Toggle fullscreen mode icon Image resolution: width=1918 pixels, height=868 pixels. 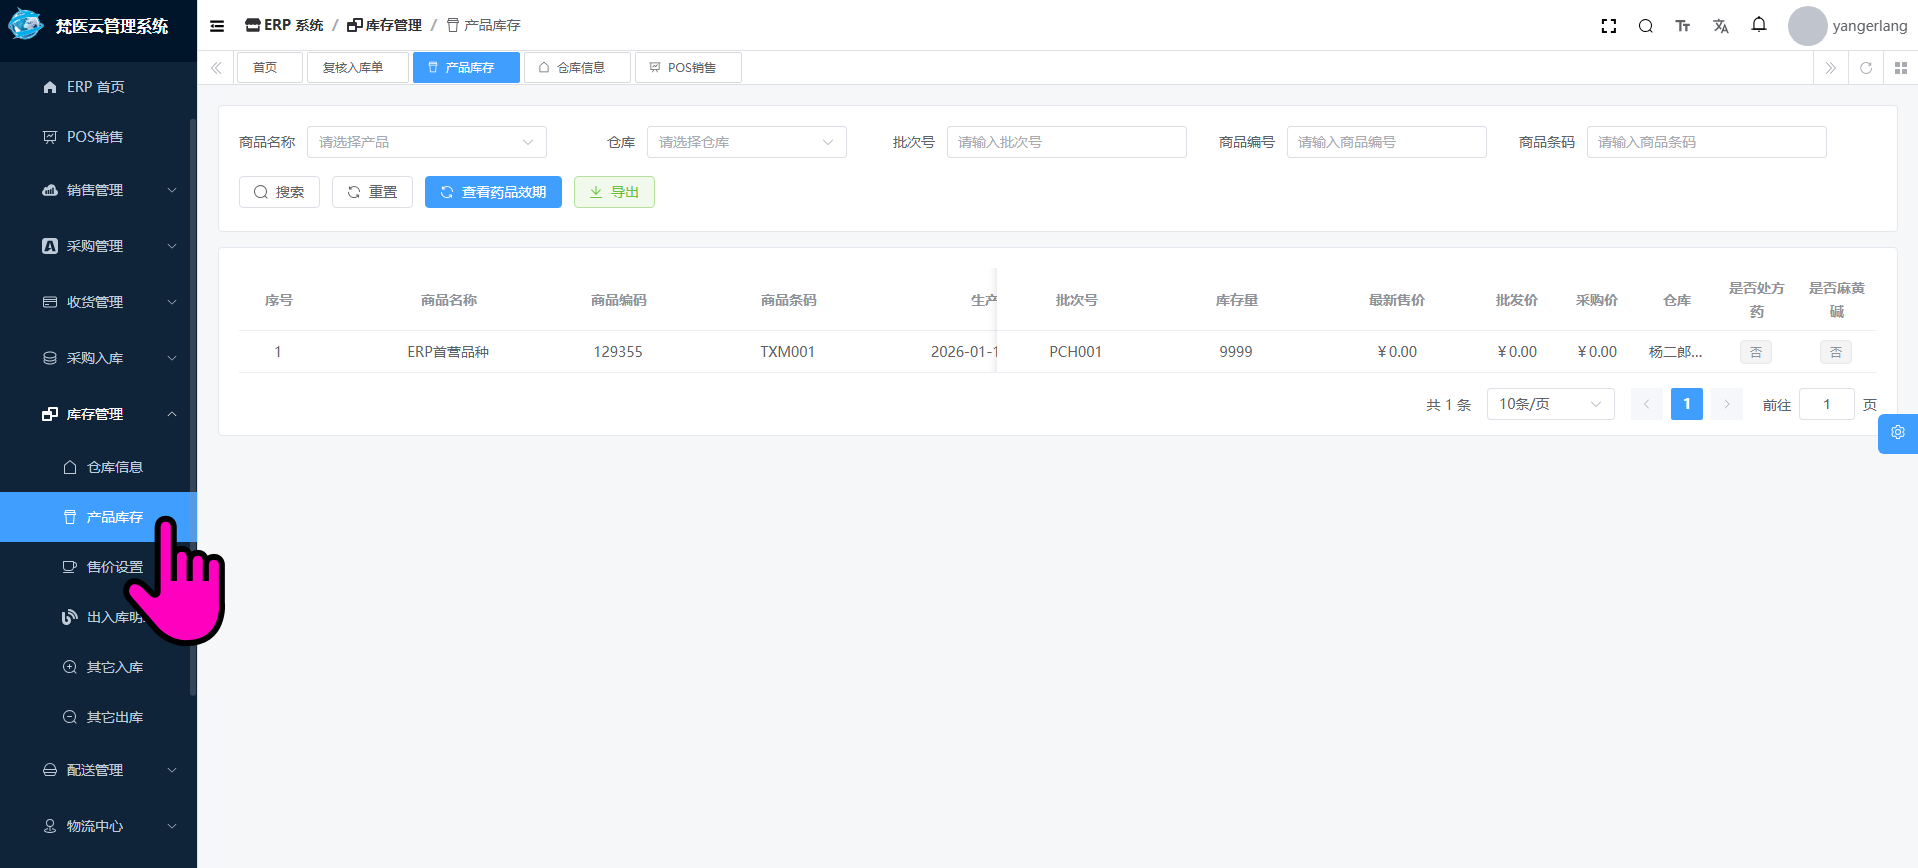pyautogui.click(x=1608, y=26)
